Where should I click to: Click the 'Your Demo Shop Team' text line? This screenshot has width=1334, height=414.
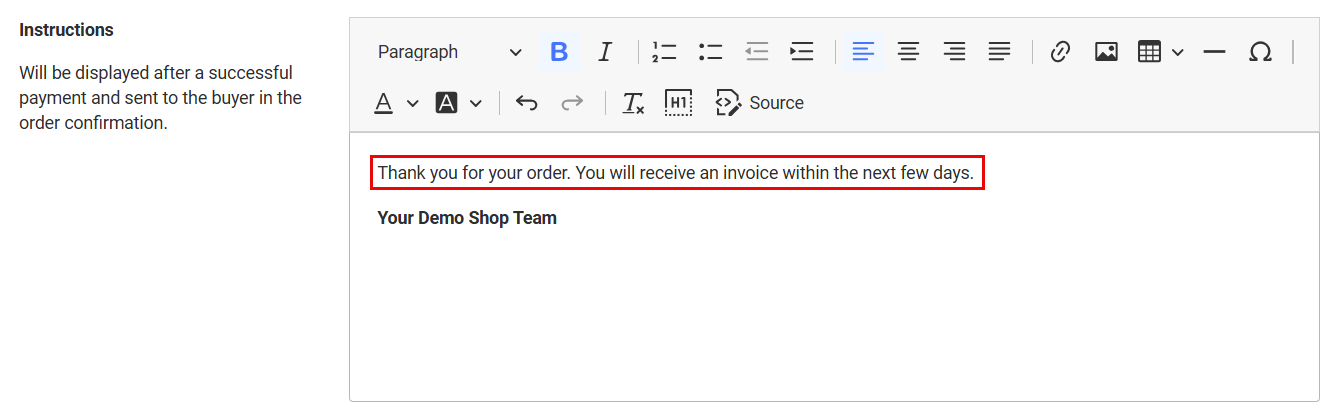(x=467, y=218)
